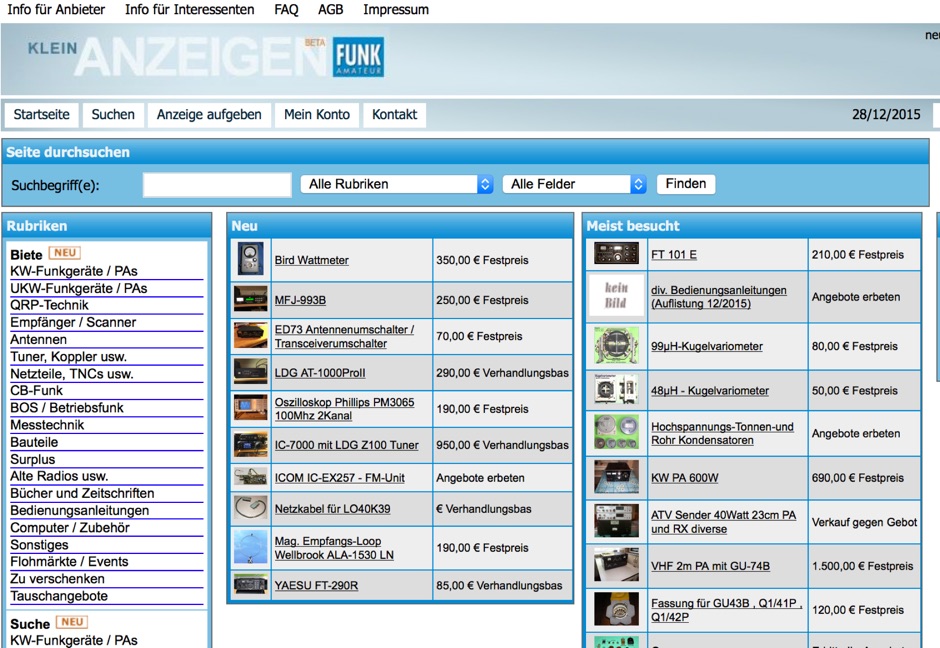The height and width of the screenshot is (648, 940).
Task: Select Bücher und Zeitschriften category
Action: click(82, 493)
